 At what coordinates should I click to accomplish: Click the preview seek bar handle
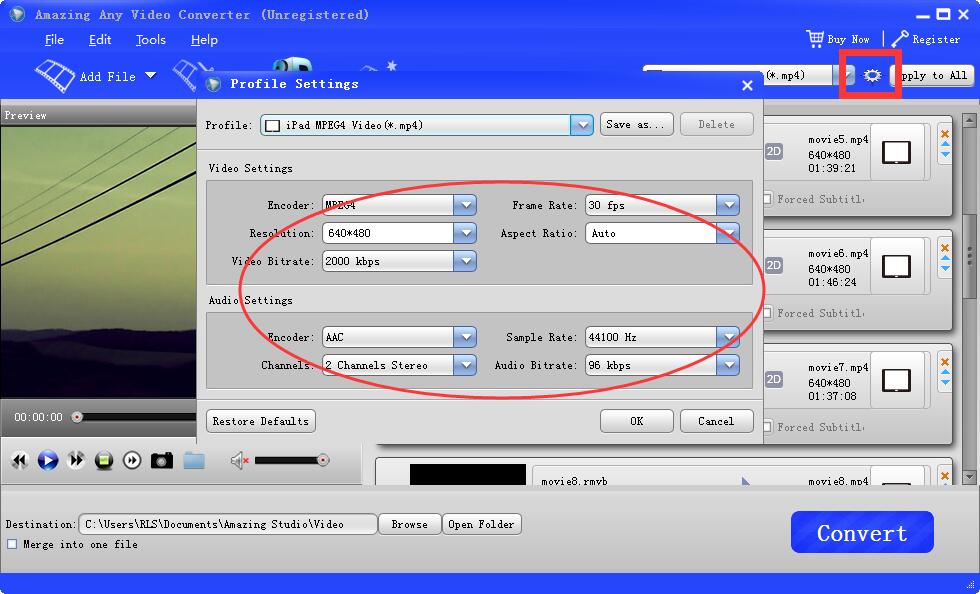tap(77, 416)
